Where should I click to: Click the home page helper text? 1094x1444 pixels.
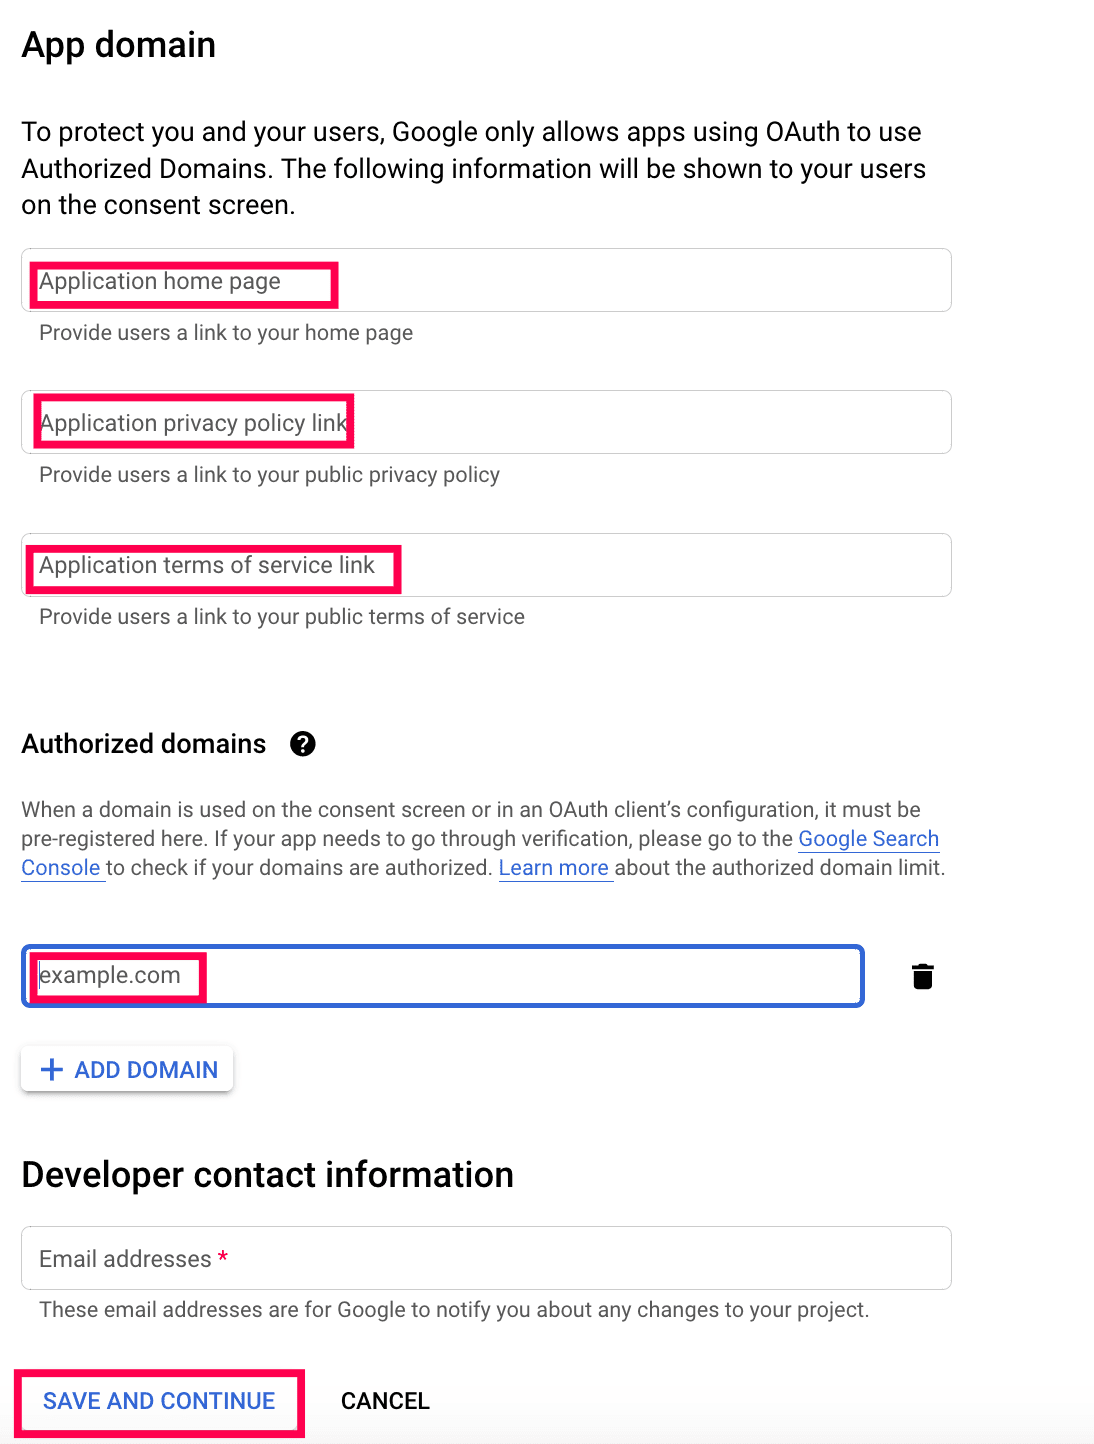pos(226,333)
